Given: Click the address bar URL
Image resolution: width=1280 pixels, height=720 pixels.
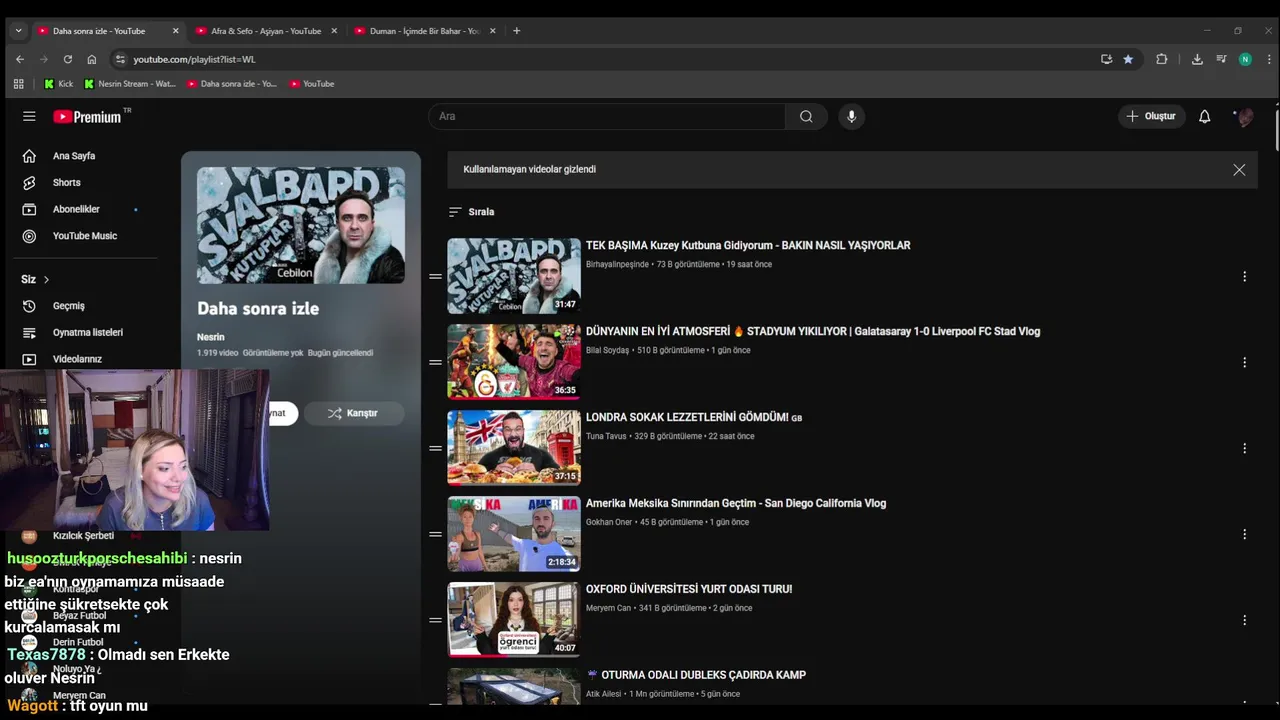Looking at the screenshot, I should (194, 59).
